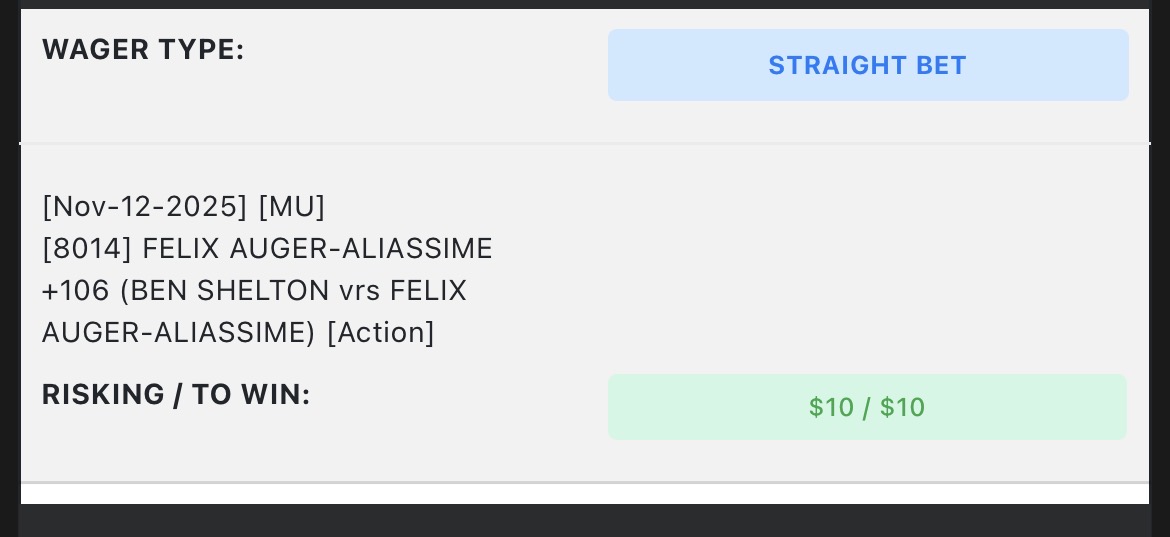Select the Nov-12-2025 date text
The width and height of the screenshot is (1170, 537).
click(x=145, y=207)
